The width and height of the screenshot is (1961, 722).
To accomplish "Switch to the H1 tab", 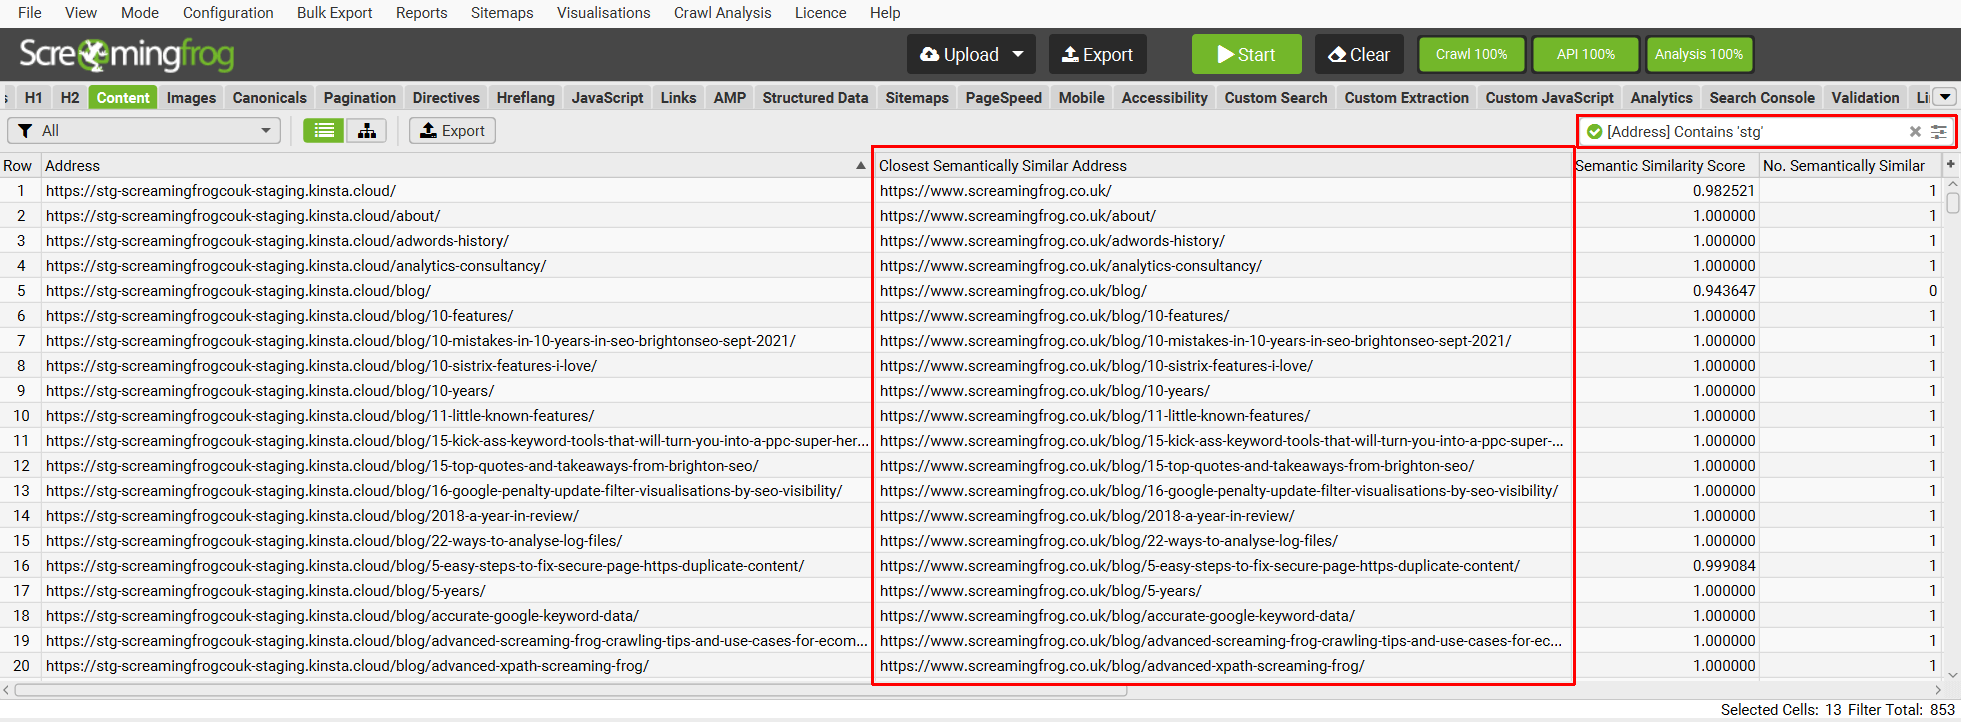I will (34, 97).
